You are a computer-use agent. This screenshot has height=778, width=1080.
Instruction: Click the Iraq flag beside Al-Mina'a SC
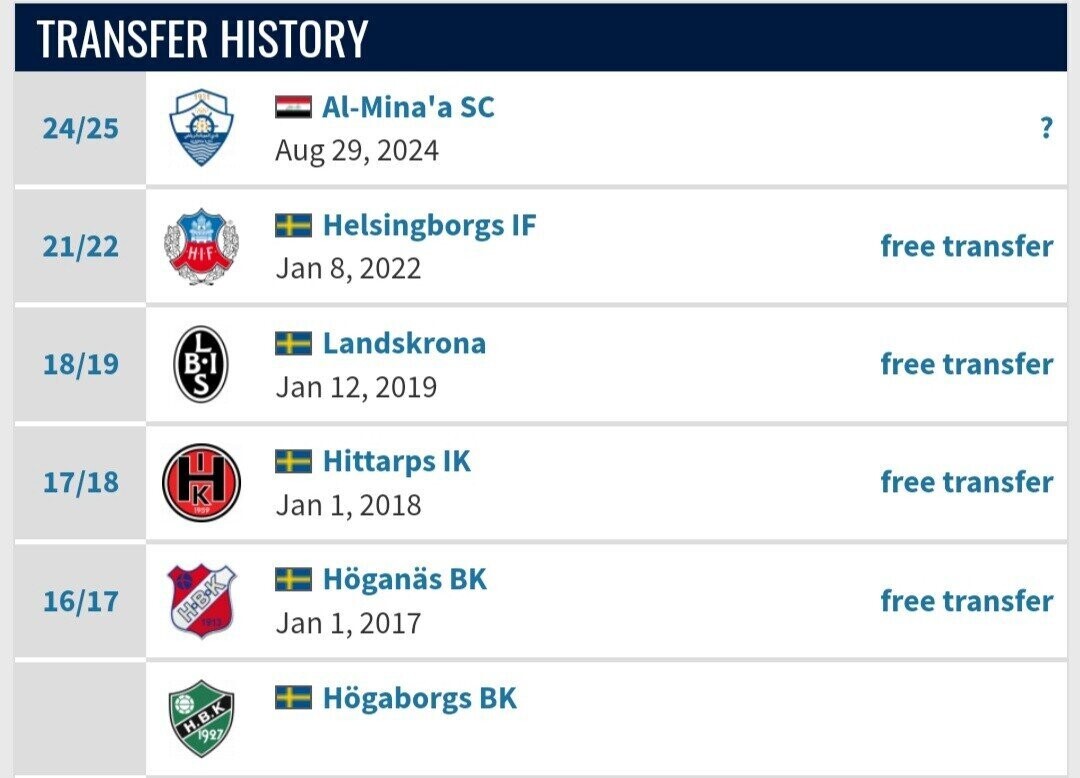point(293,107)
